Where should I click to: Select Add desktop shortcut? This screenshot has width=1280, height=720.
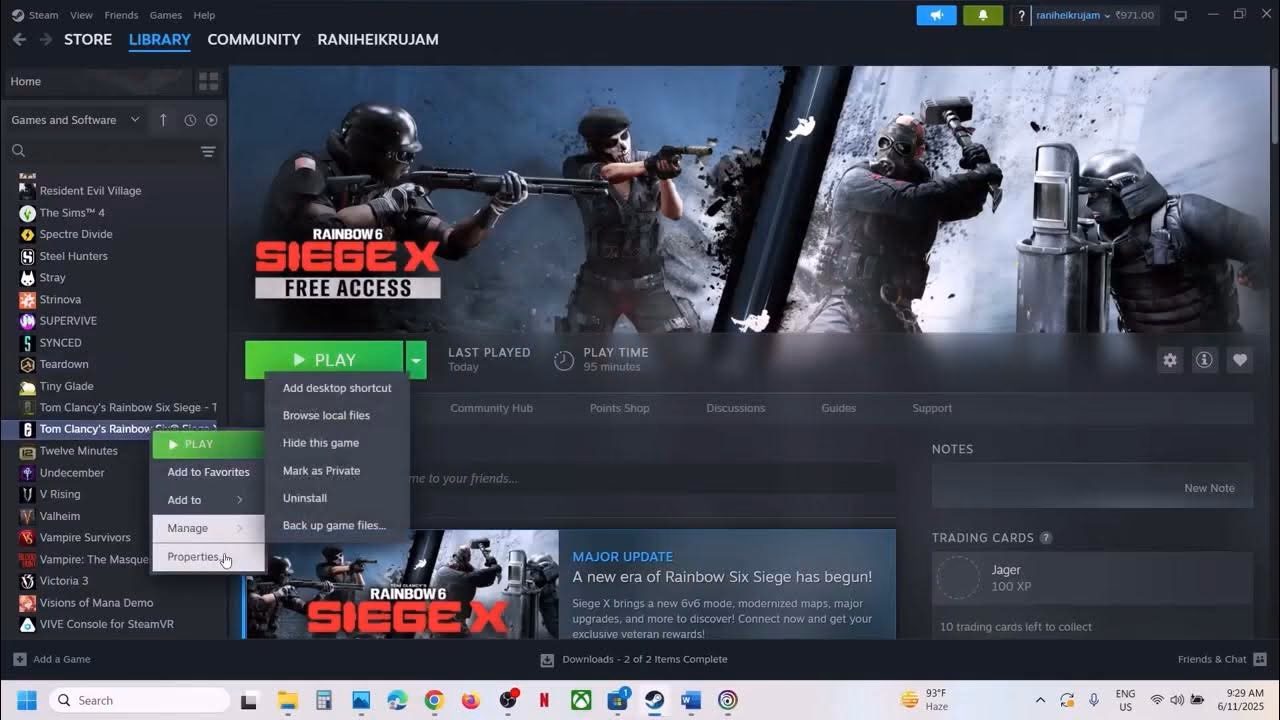(x=337, y=388)
